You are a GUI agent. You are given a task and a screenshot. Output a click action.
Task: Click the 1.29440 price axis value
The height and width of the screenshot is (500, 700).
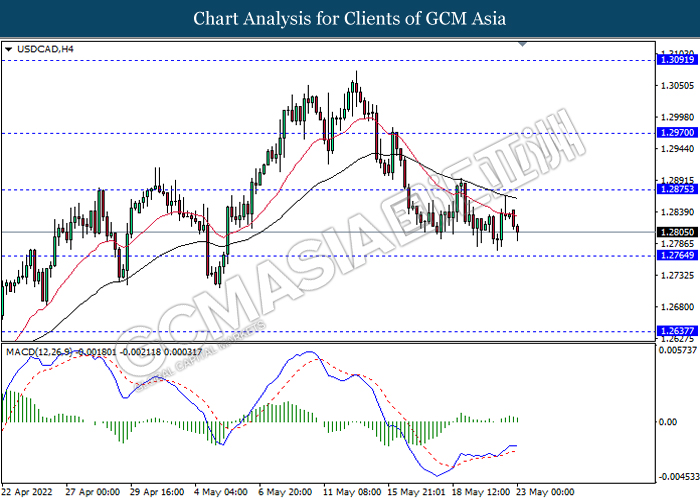pyautogui.click(x=677, y=149)
